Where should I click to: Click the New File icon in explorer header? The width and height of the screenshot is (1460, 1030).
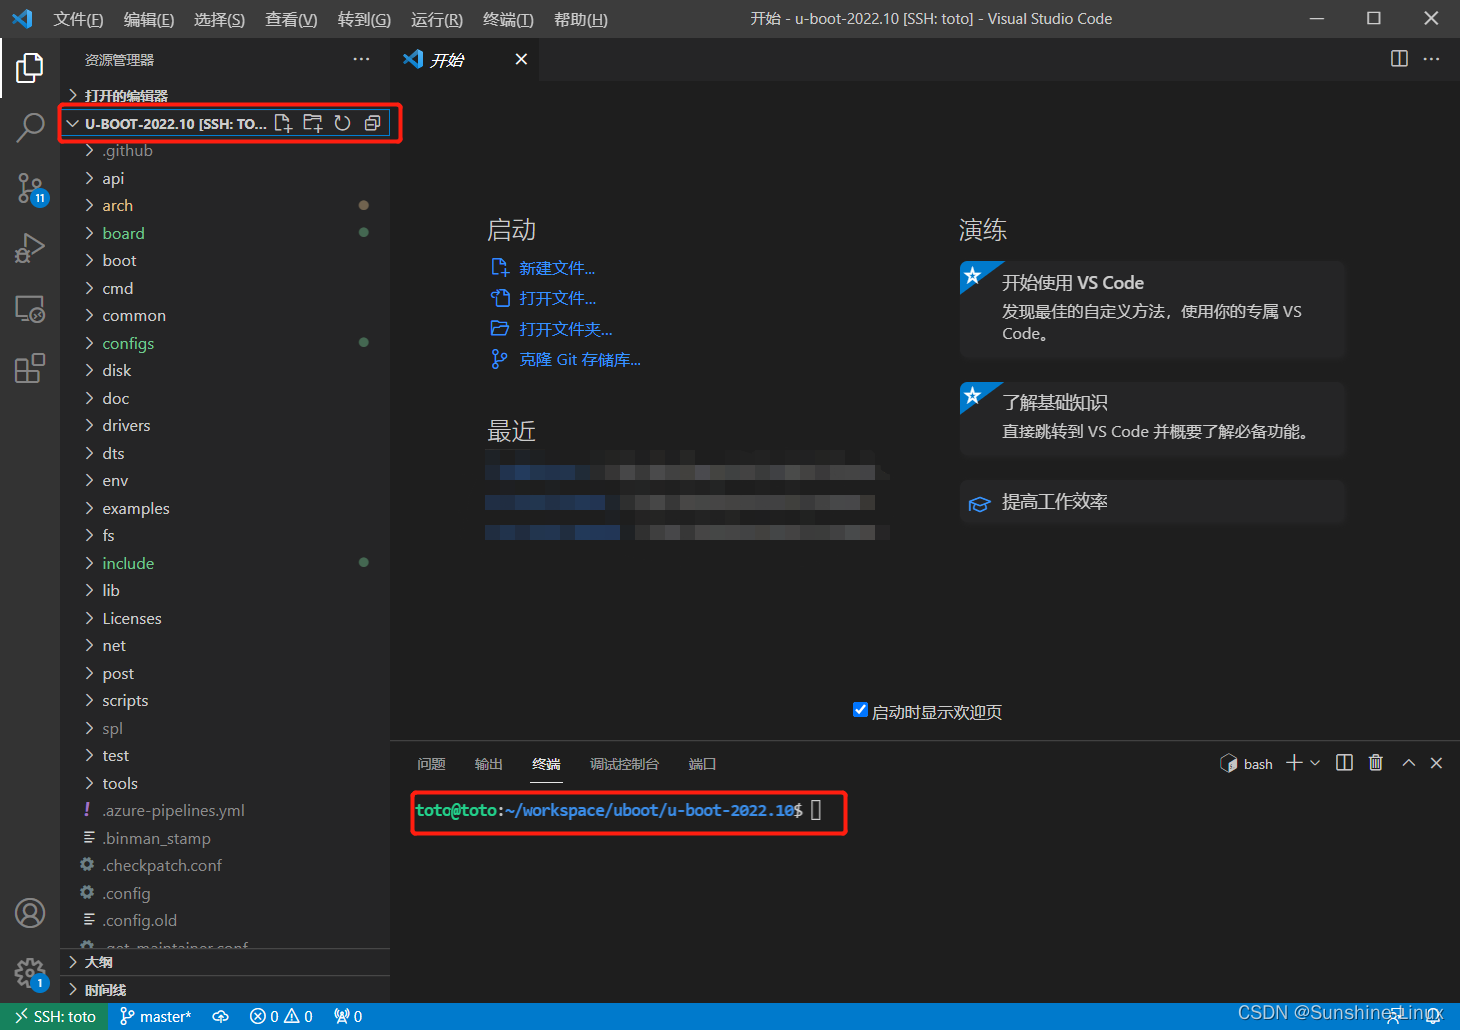point(283,123)
